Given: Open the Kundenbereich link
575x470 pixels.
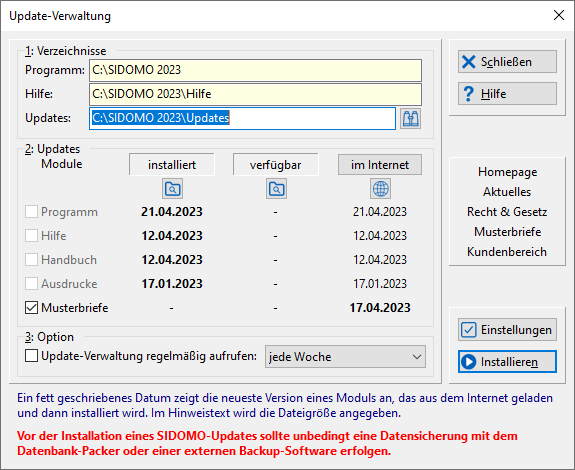Looking at the screenshot, I should pos(507,251).
